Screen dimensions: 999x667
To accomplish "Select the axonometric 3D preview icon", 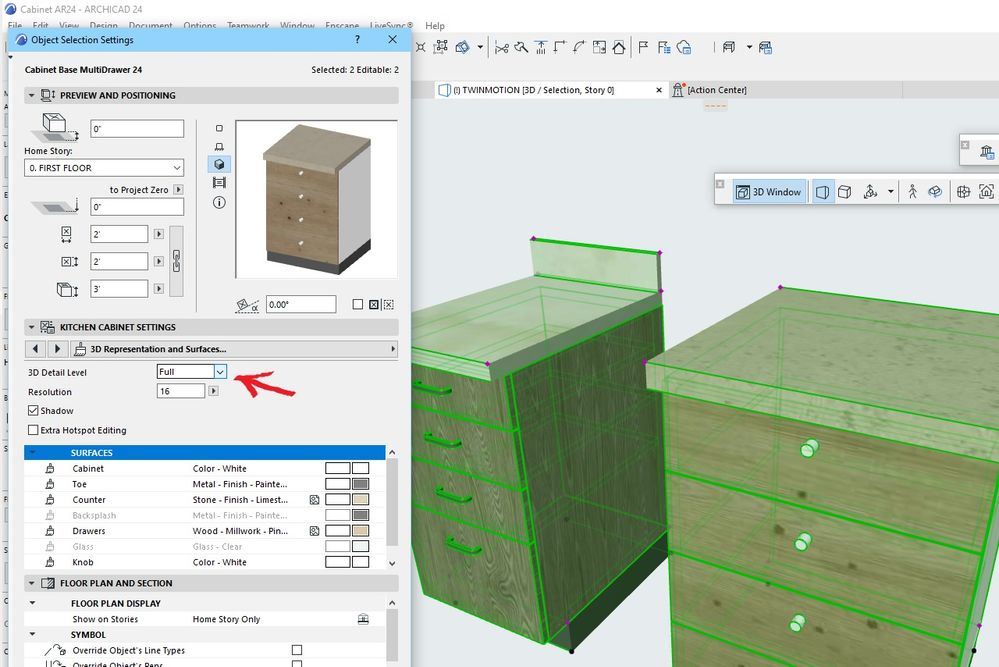I will point(218,164).
